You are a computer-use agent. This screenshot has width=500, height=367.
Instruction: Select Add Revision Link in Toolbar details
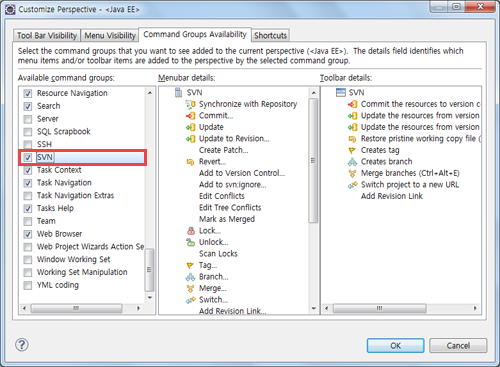click(x=392, y=196)
